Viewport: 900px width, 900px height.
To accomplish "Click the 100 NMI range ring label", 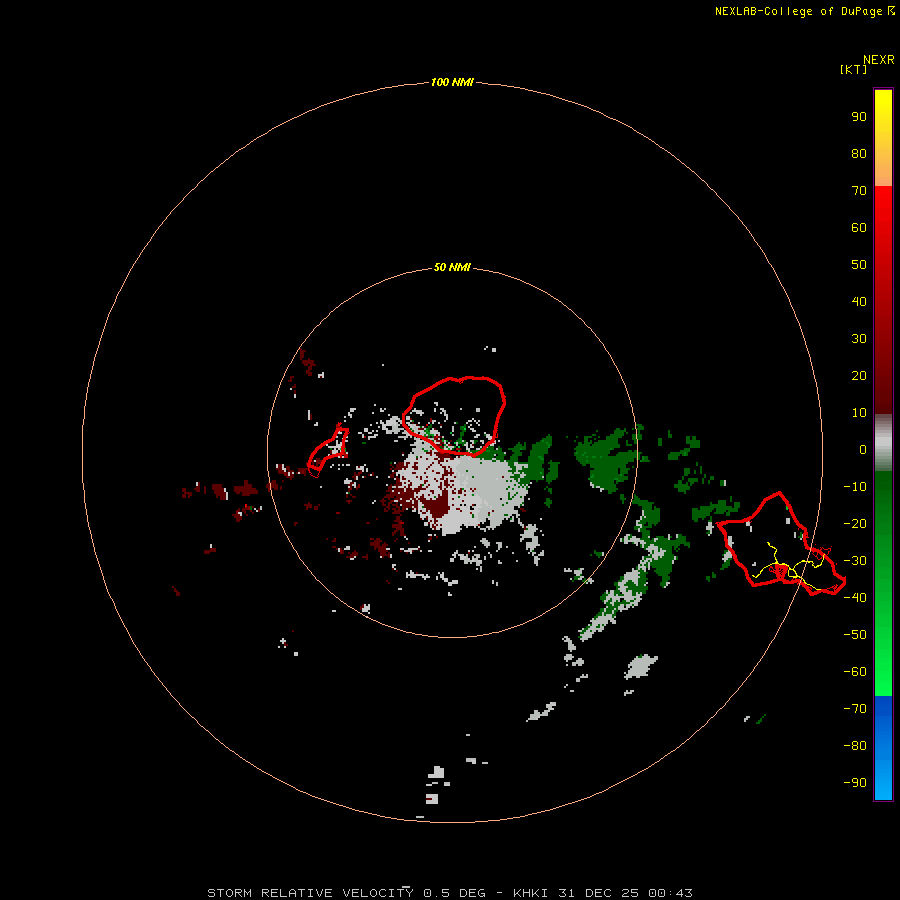I will click(x=452, y=82).
